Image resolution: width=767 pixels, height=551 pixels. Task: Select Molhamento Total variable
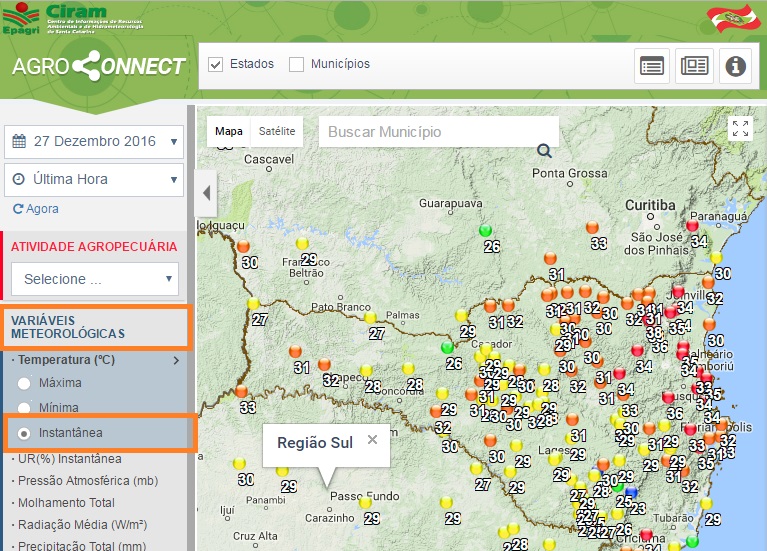pos(66,503)
